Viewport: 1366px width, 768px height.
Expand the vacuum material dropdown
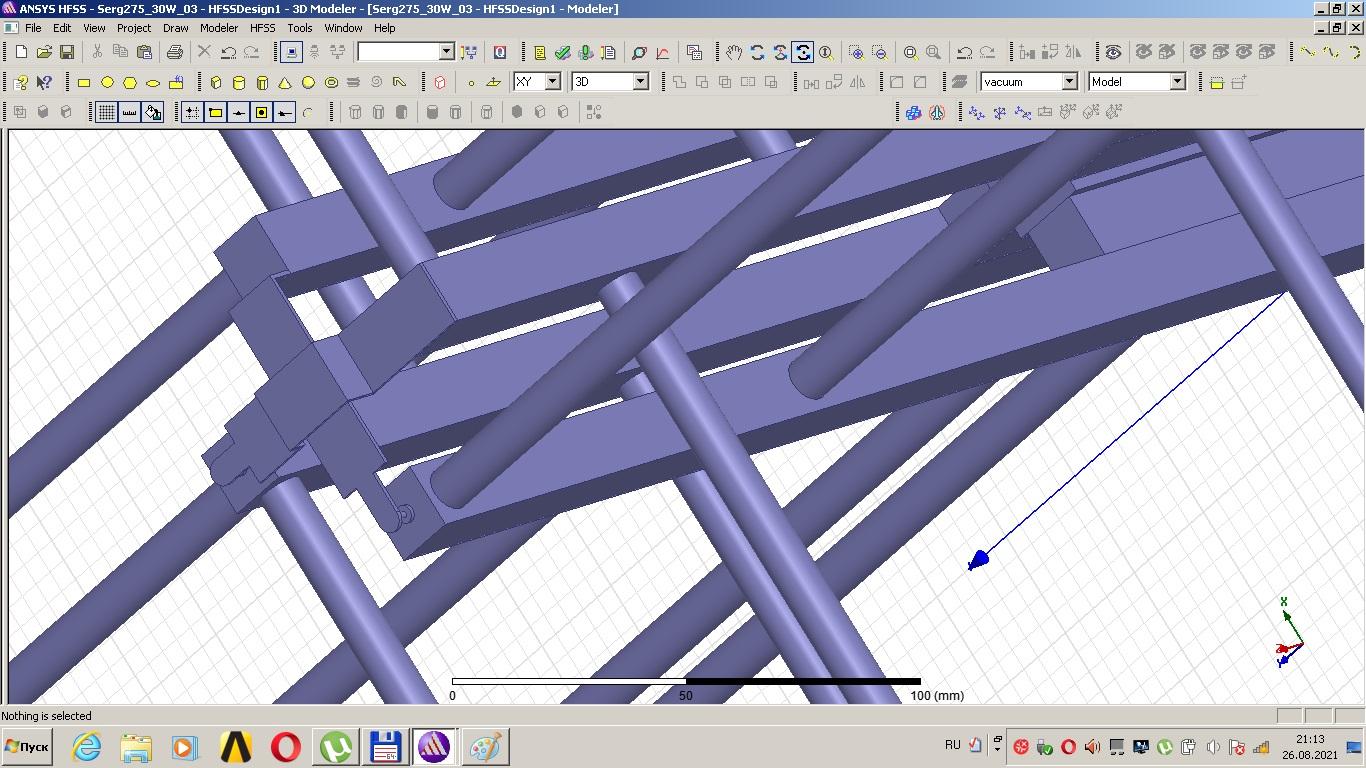point(1069,82)
